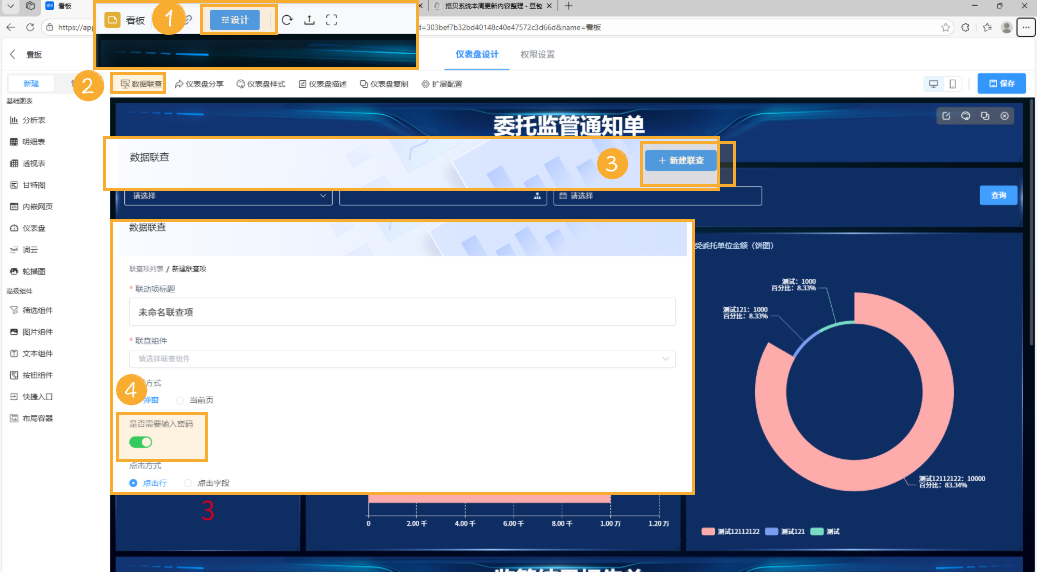Open 仪表盘分享 toolbar option
This screenshot has height=572, width=1037.
(x=199, y=84)
